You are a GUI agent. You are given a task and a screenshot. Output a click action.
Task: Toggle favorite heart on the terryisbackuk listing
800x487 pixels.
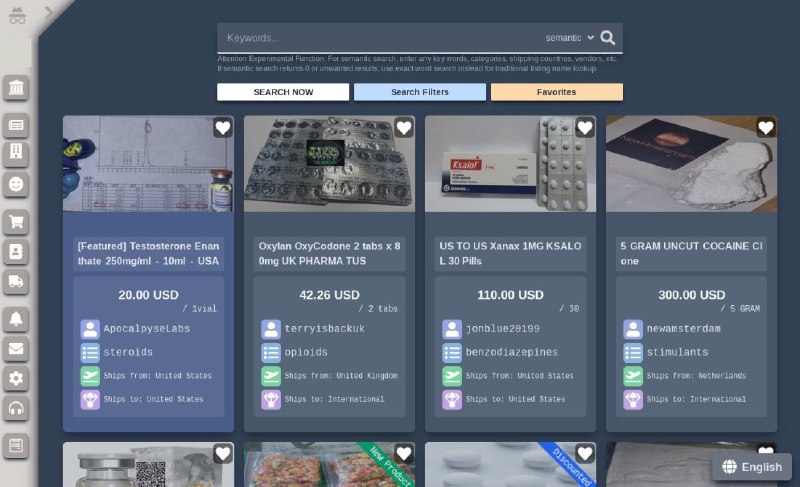coord(404,128)
